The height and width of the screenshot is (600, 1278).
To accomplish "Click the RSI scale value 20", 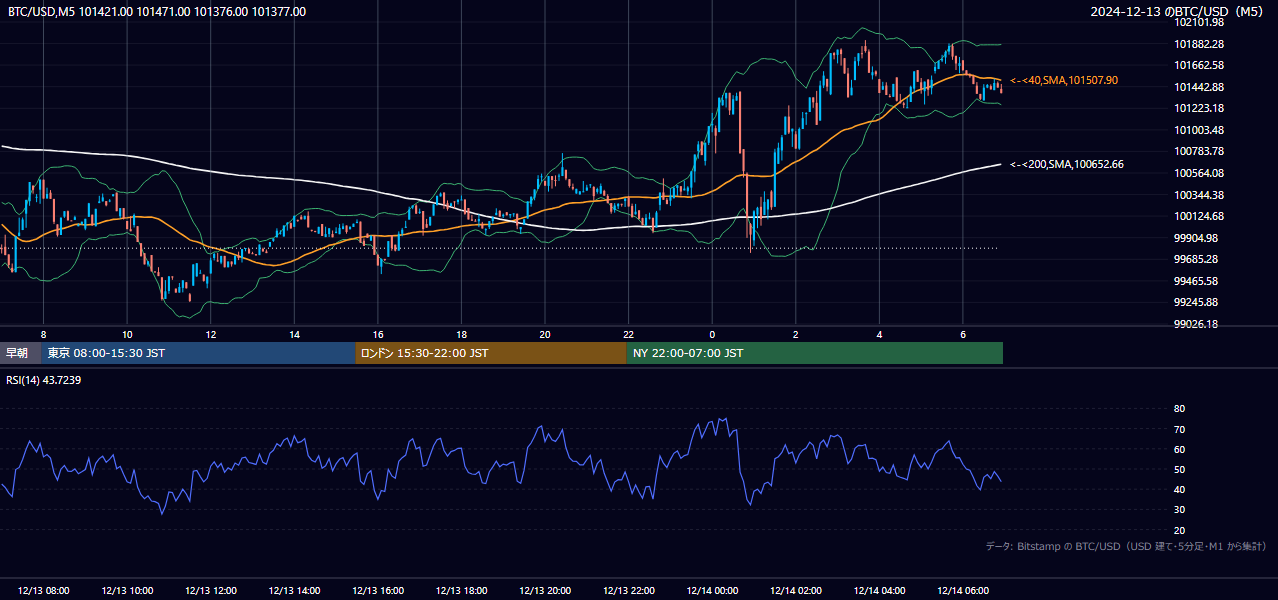I will coord(1180,530).
